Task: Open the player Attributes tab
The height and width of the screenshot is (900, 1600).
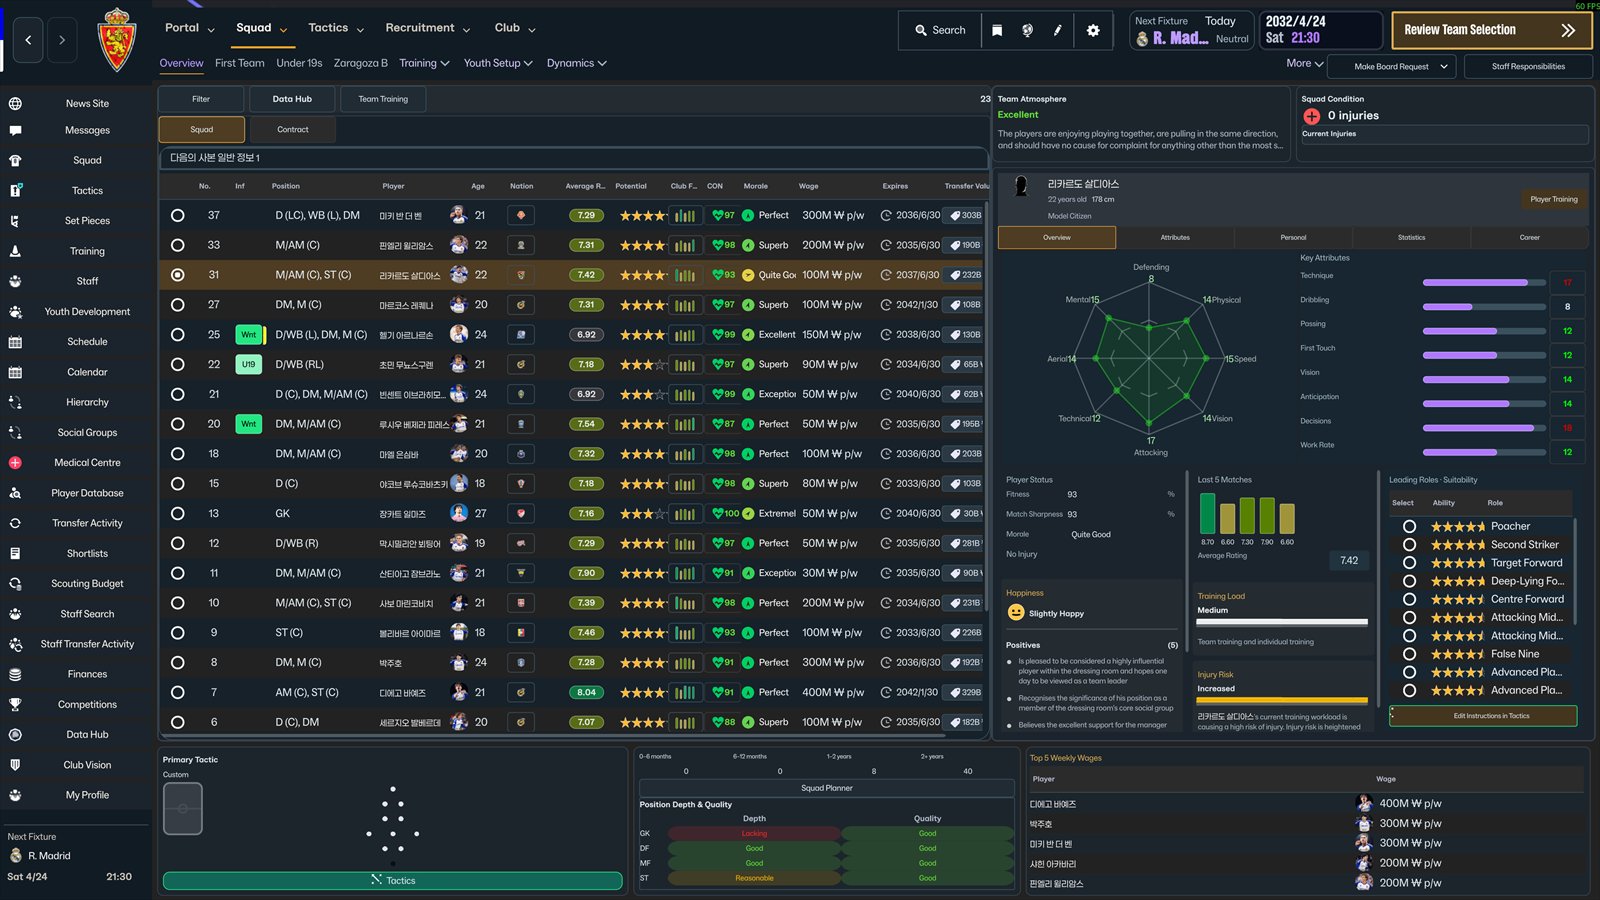Action: click(1175, 238)
